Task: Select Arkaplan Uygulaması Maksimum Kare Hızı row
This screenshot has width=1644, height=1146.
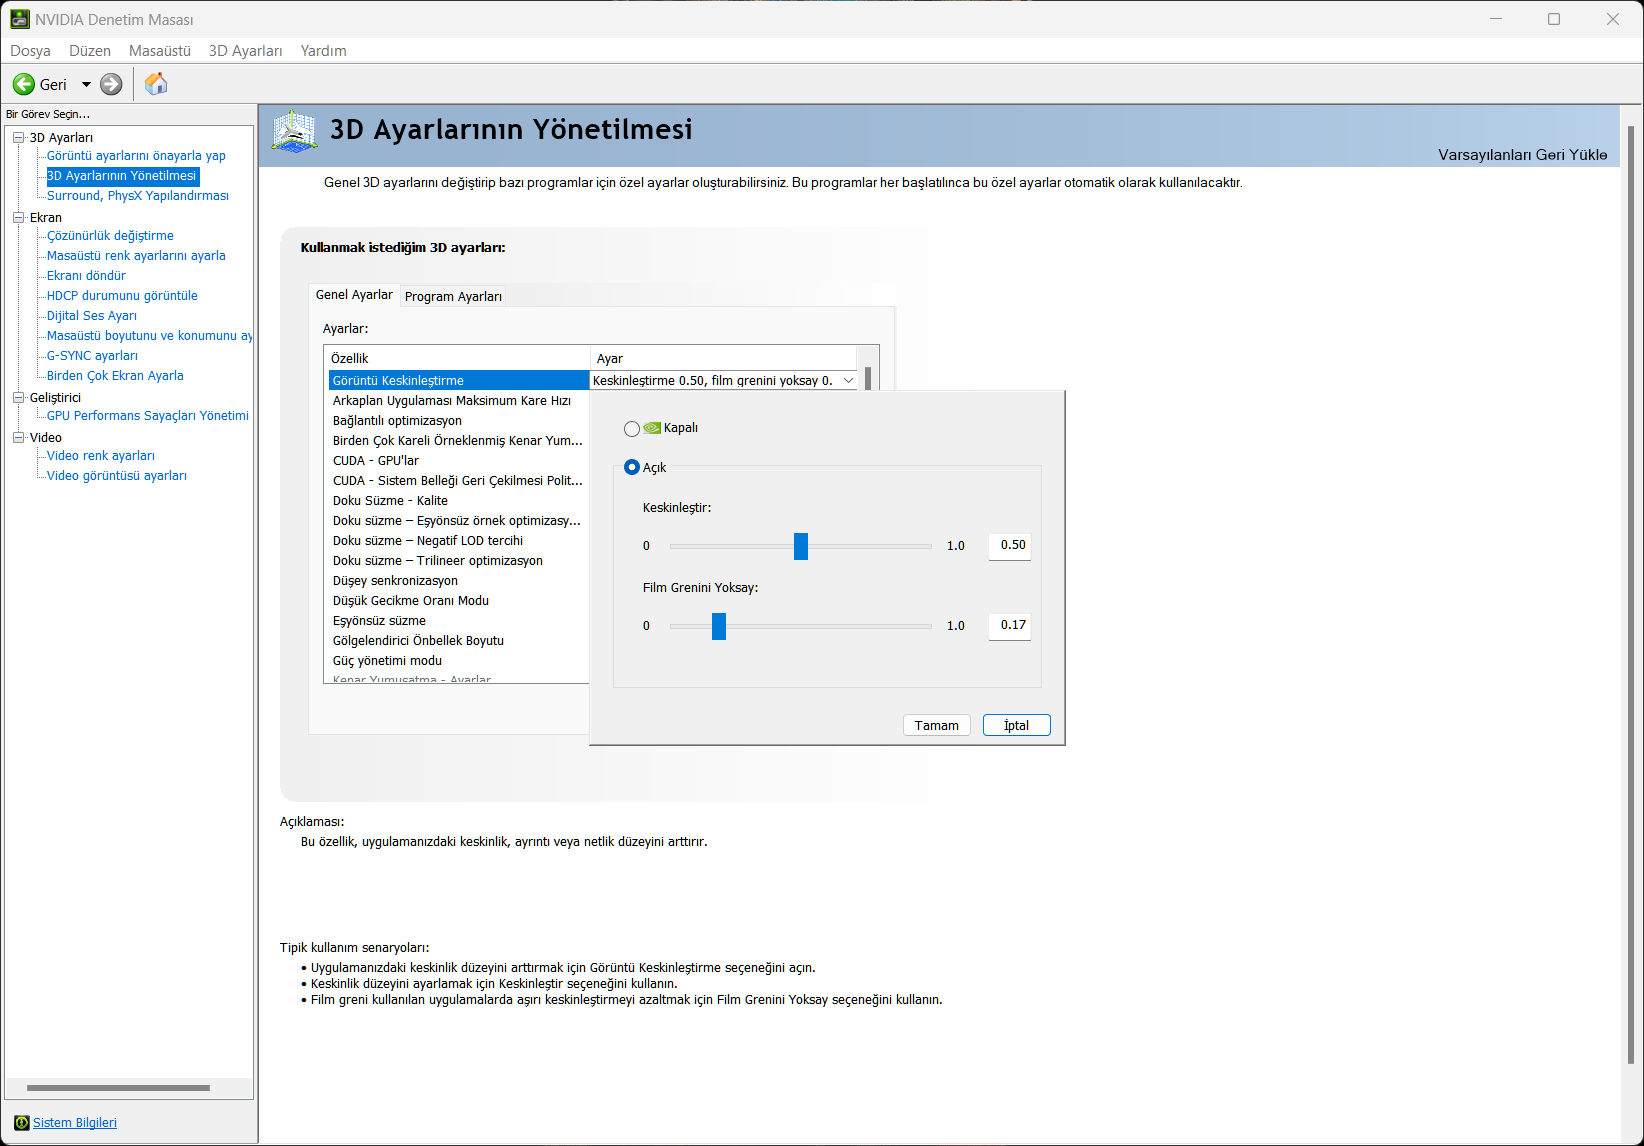Action: coord(459,401)
